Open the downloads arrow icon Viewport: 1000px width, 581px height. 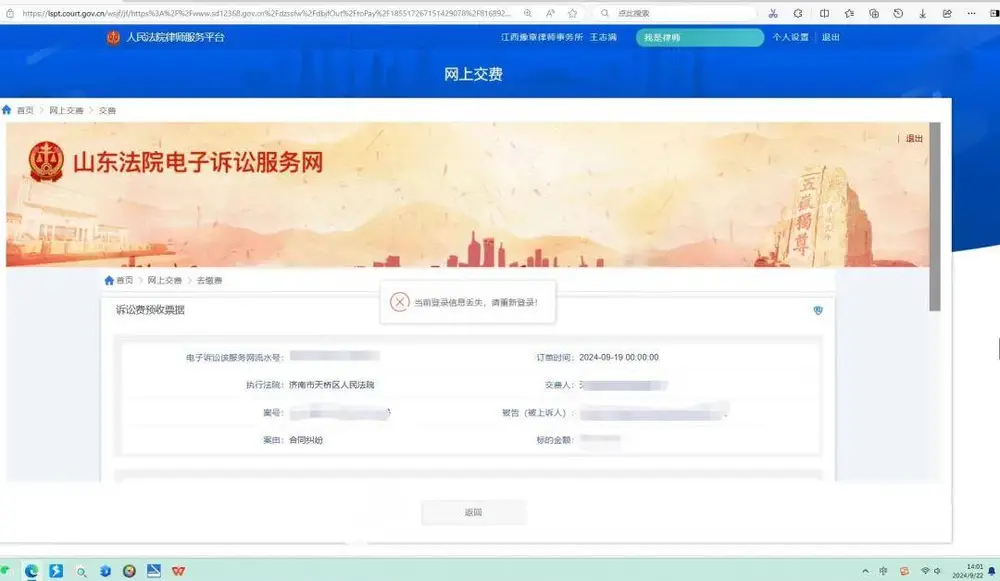pyautogui.click(x=922, y=13)
